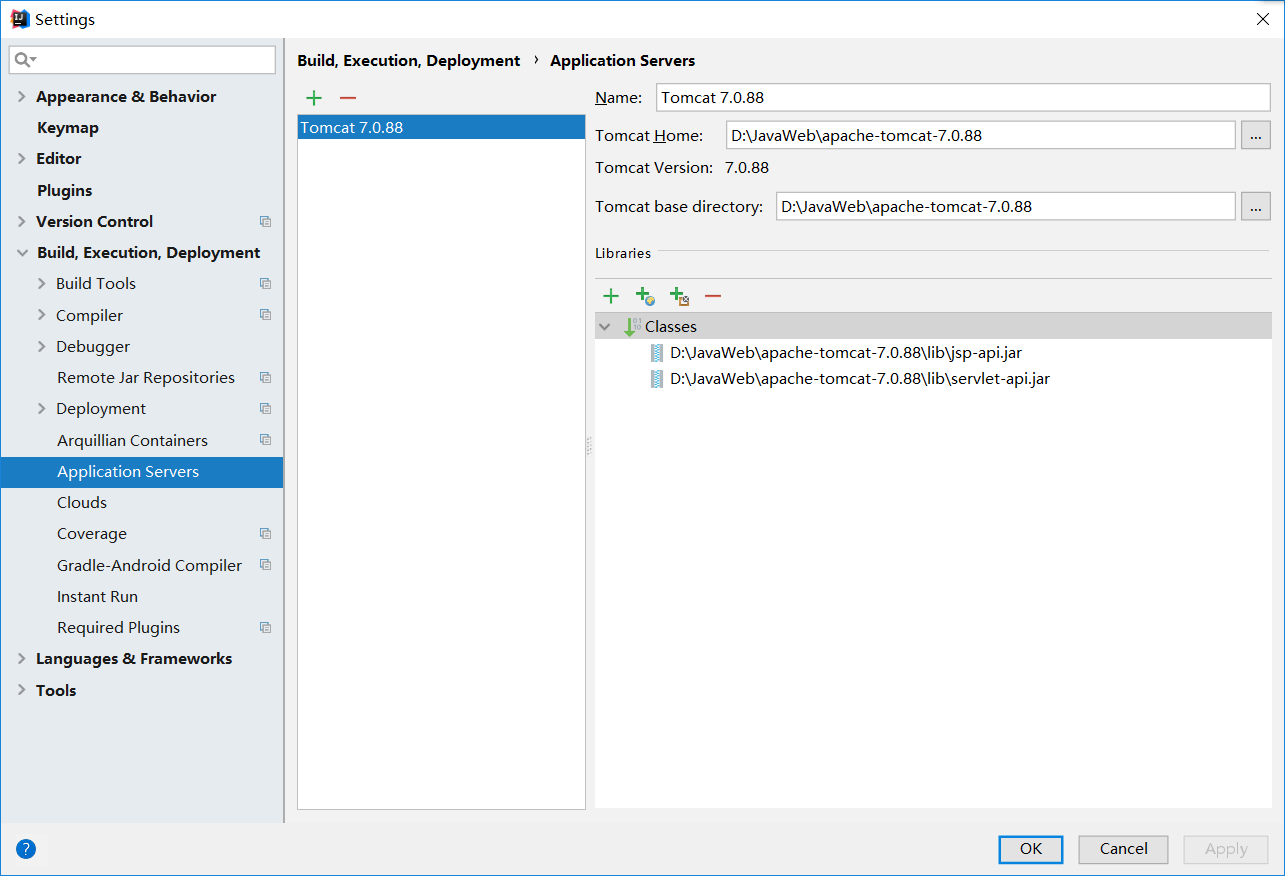Select Tomcat 7.0.88 in server list
The width and height of the screenshot is (1285, 876).
pos(441,128)
